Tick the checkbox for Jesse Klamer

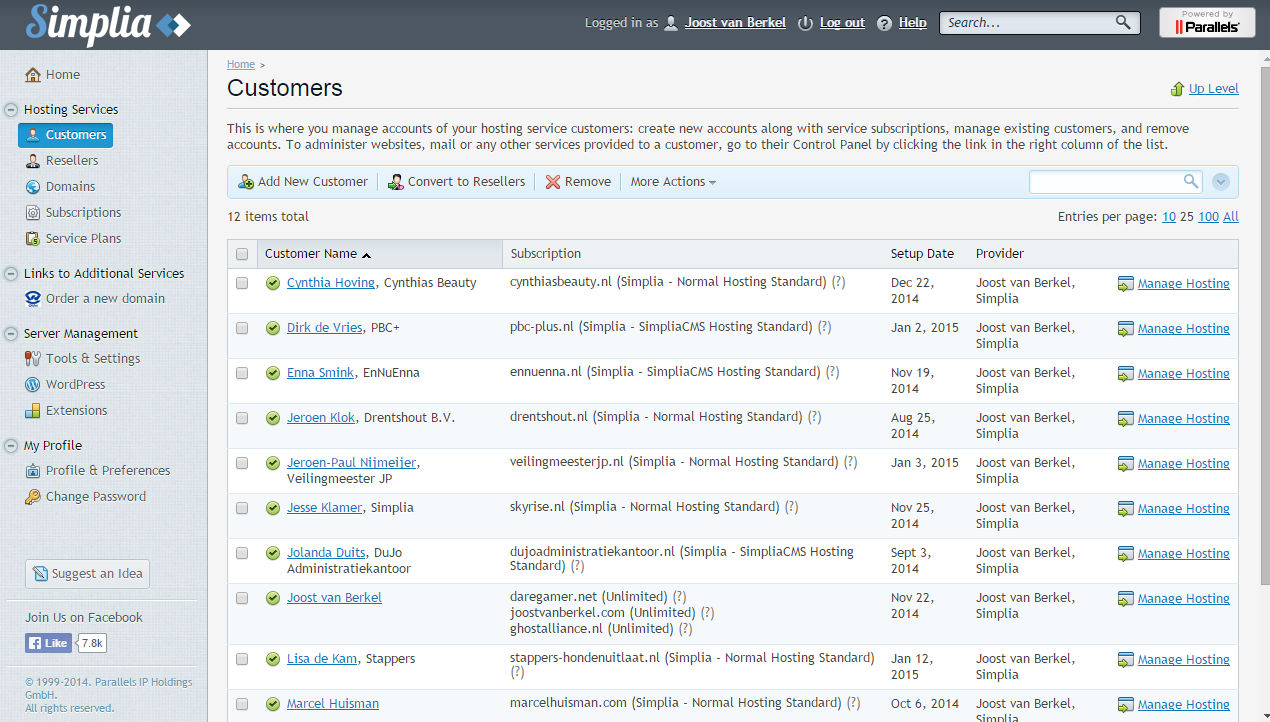(x=242, y=508)
